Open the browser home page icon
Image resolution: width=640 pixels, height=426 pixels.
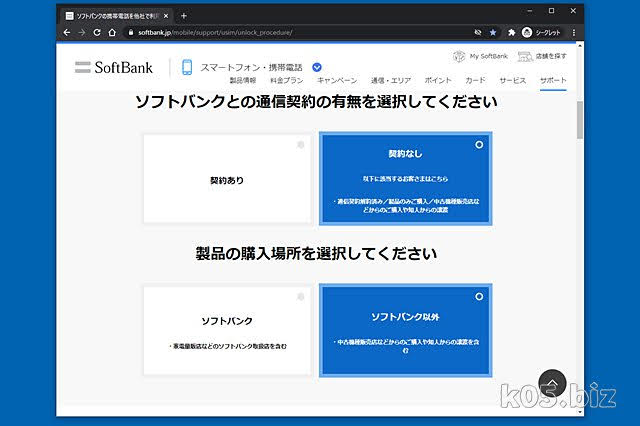(112, 32)
